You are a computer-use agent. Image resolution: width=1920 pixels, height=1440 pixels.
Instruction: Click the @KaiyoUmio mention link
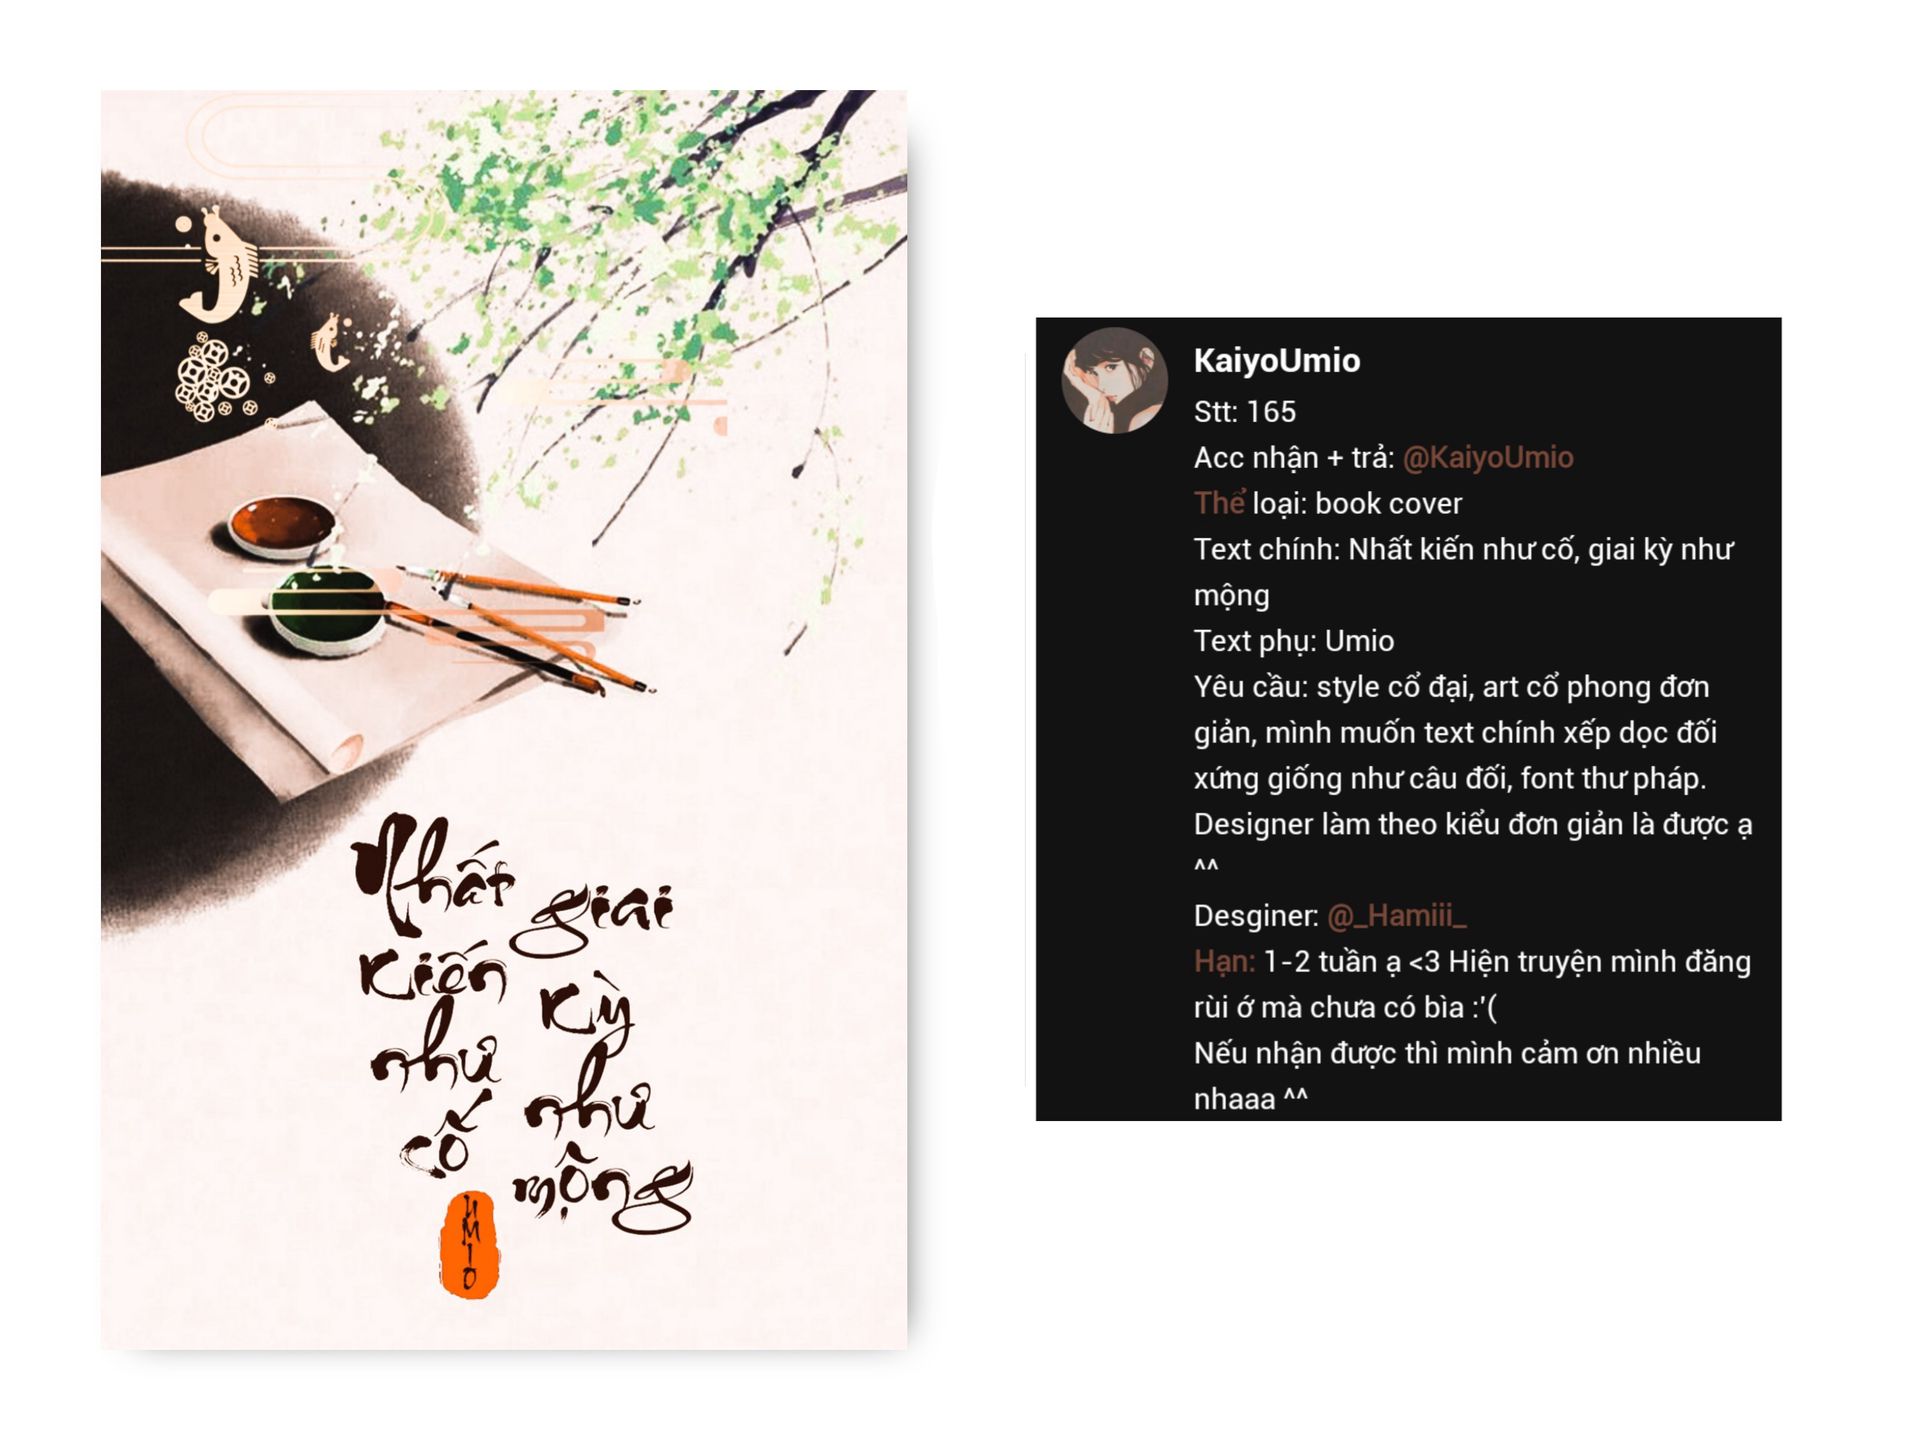click(1488, 457)
